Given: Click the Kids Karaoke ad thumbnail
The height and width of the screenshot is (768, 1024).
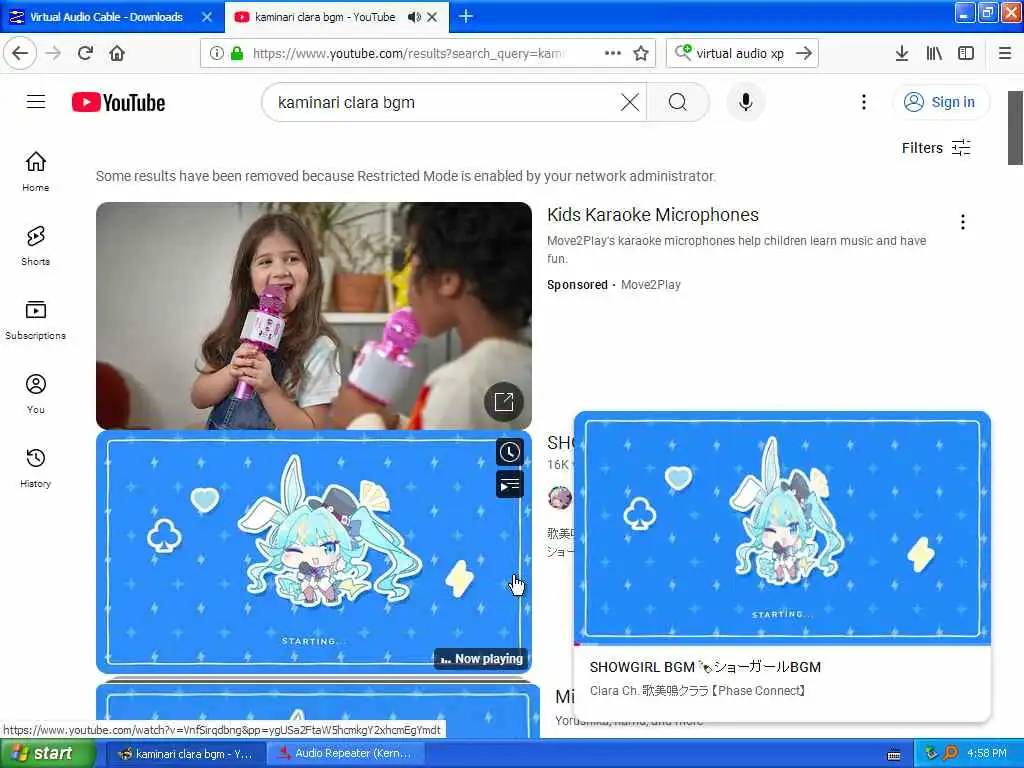Looking at the screenshot, I should pos(313,315).
